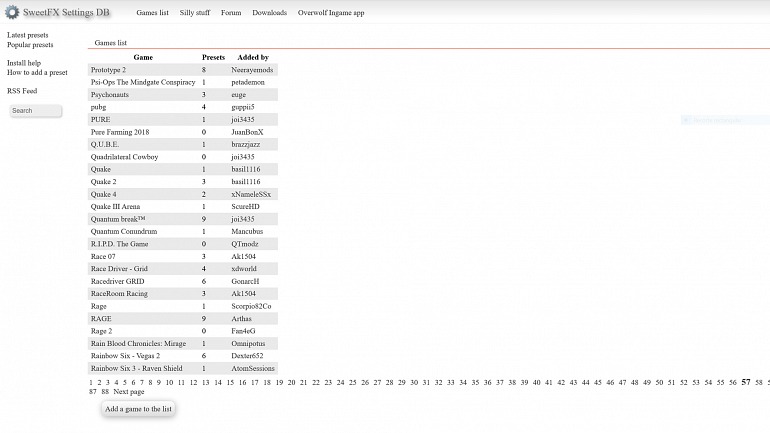This screenshot has width=770, height=433.
Task: Click 'xNameleSSx' in Added by column
Action: coord(251,194)
